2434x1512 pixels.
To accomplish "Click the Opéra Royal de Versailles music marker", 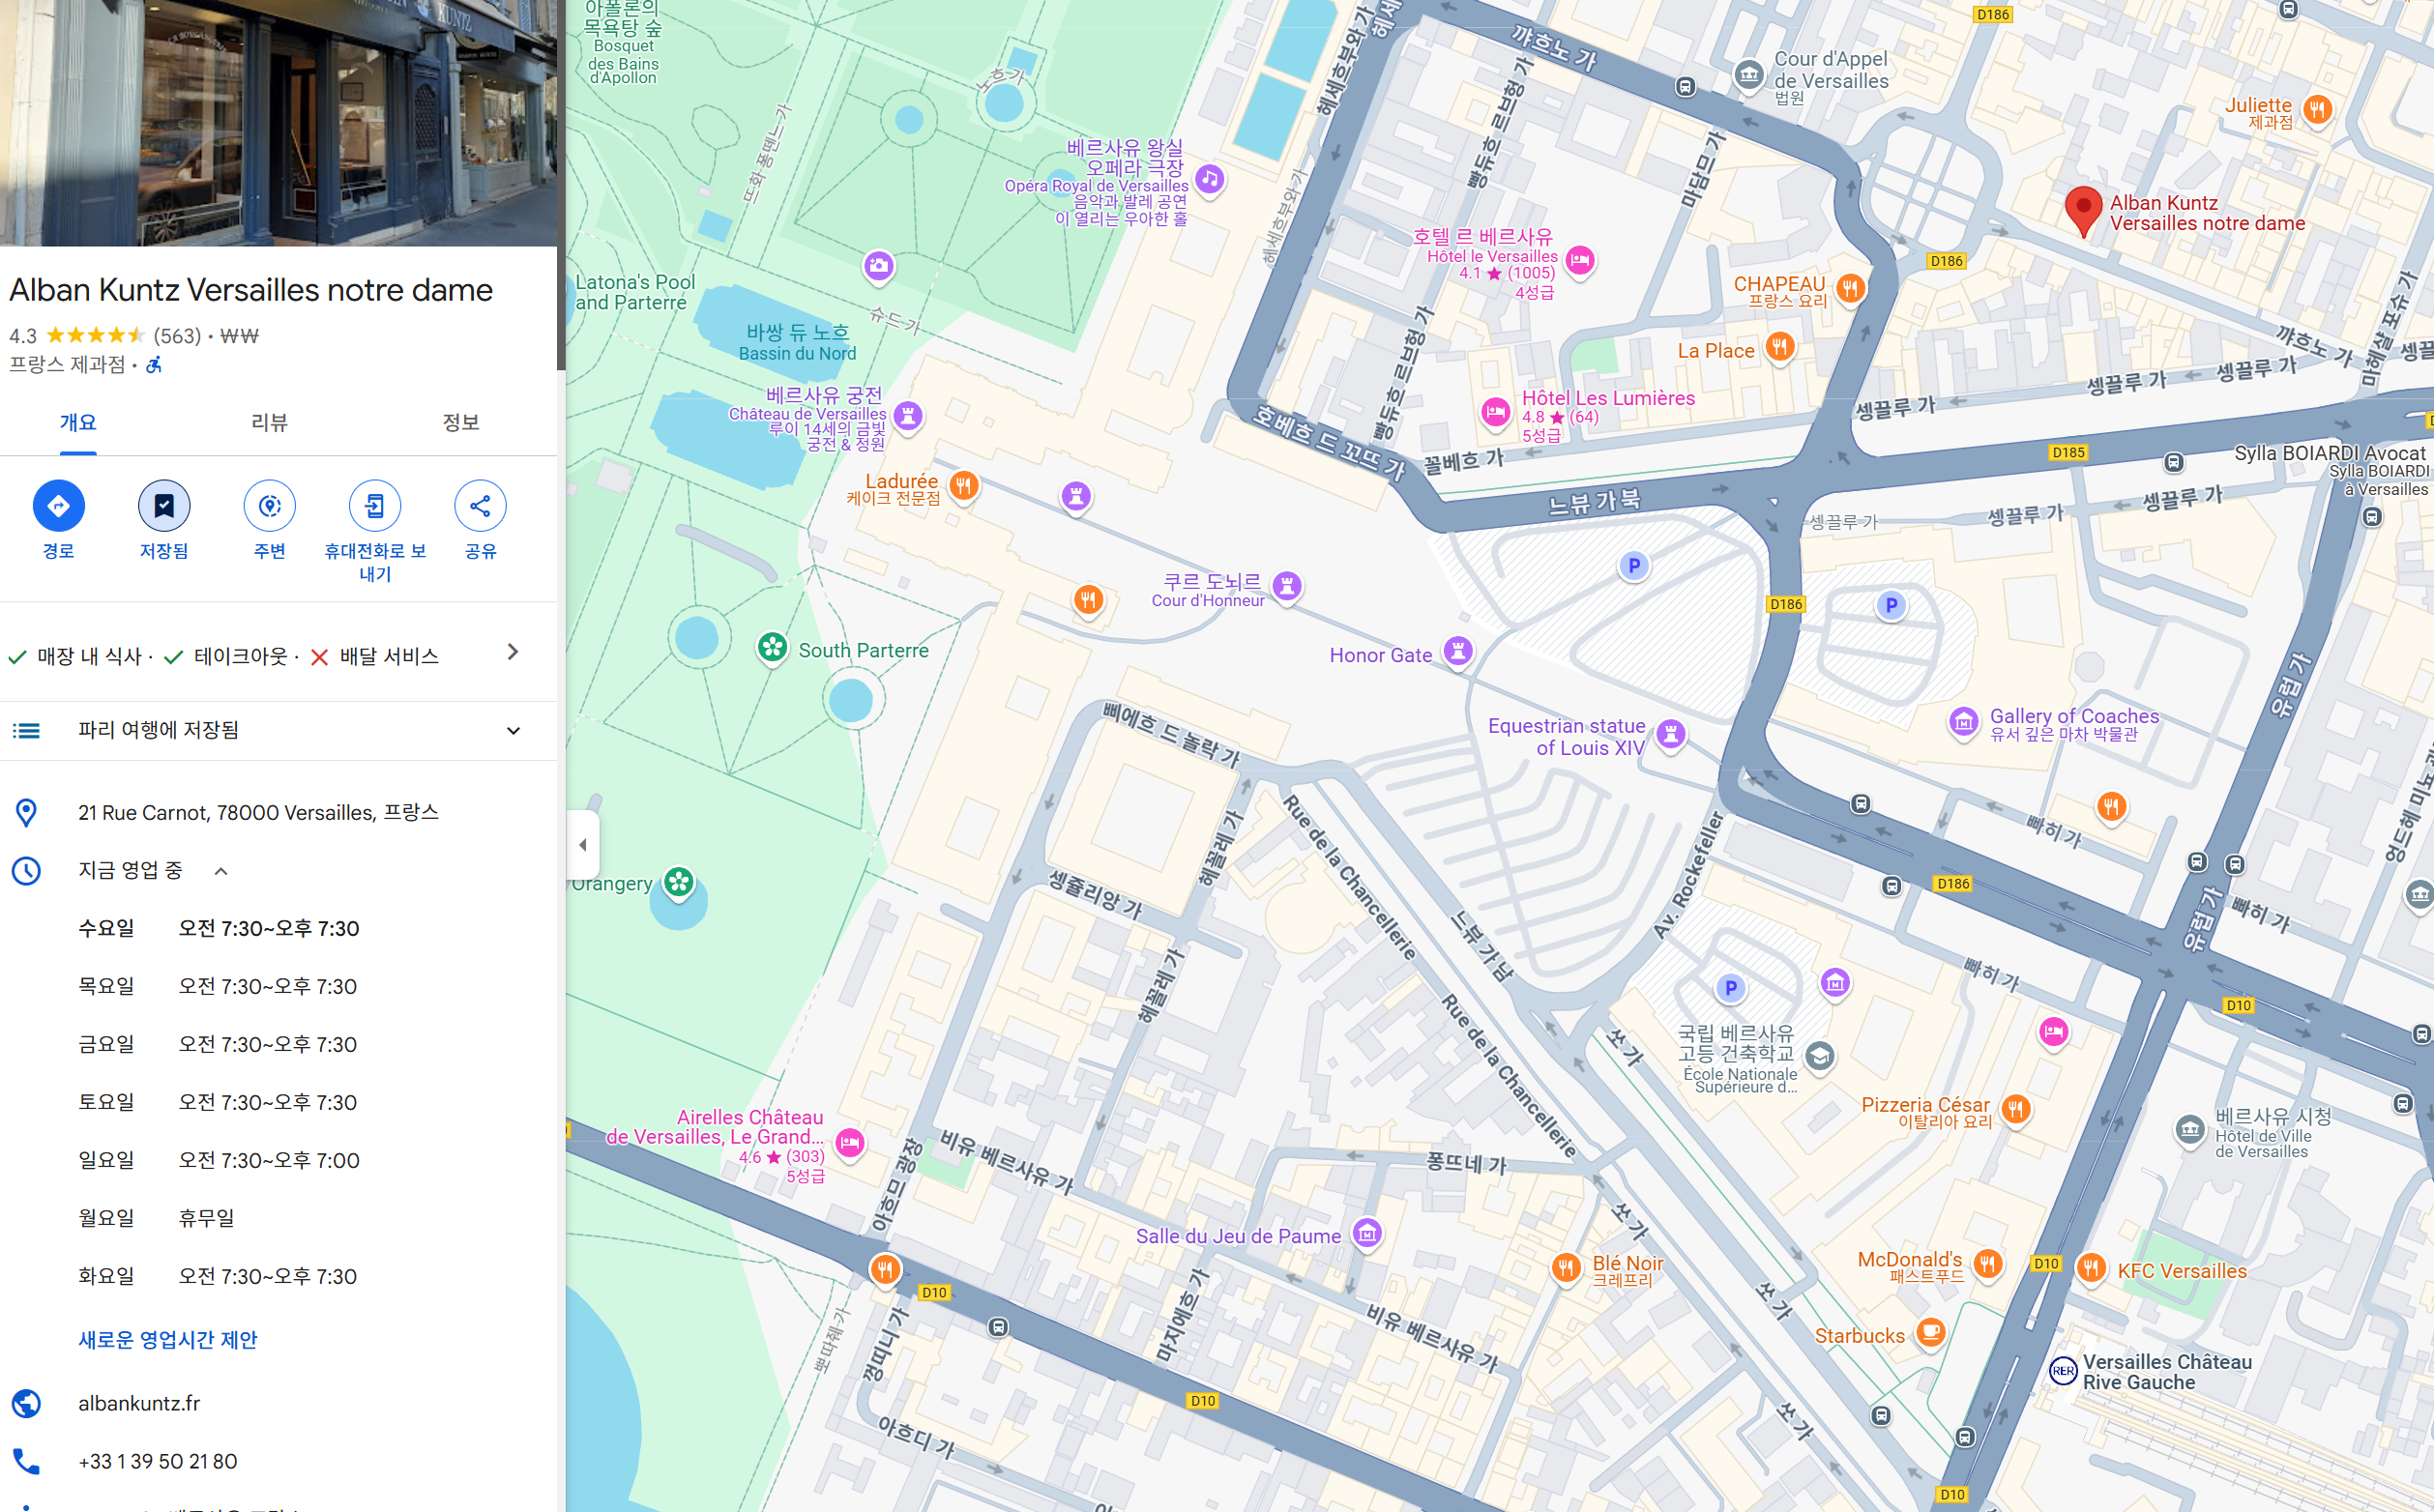I will coord(1210,180).
